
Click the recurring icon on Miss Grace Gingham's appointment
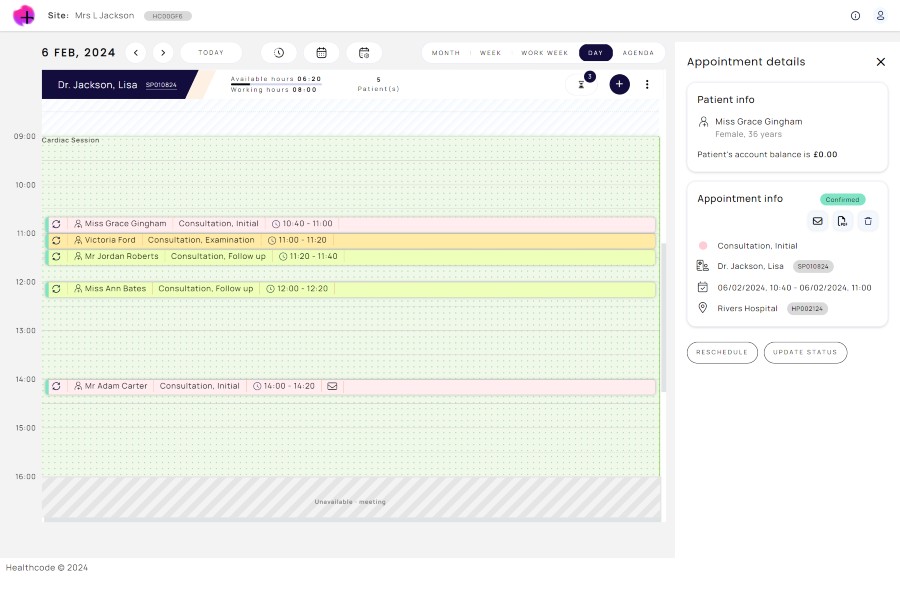[57, 223]
